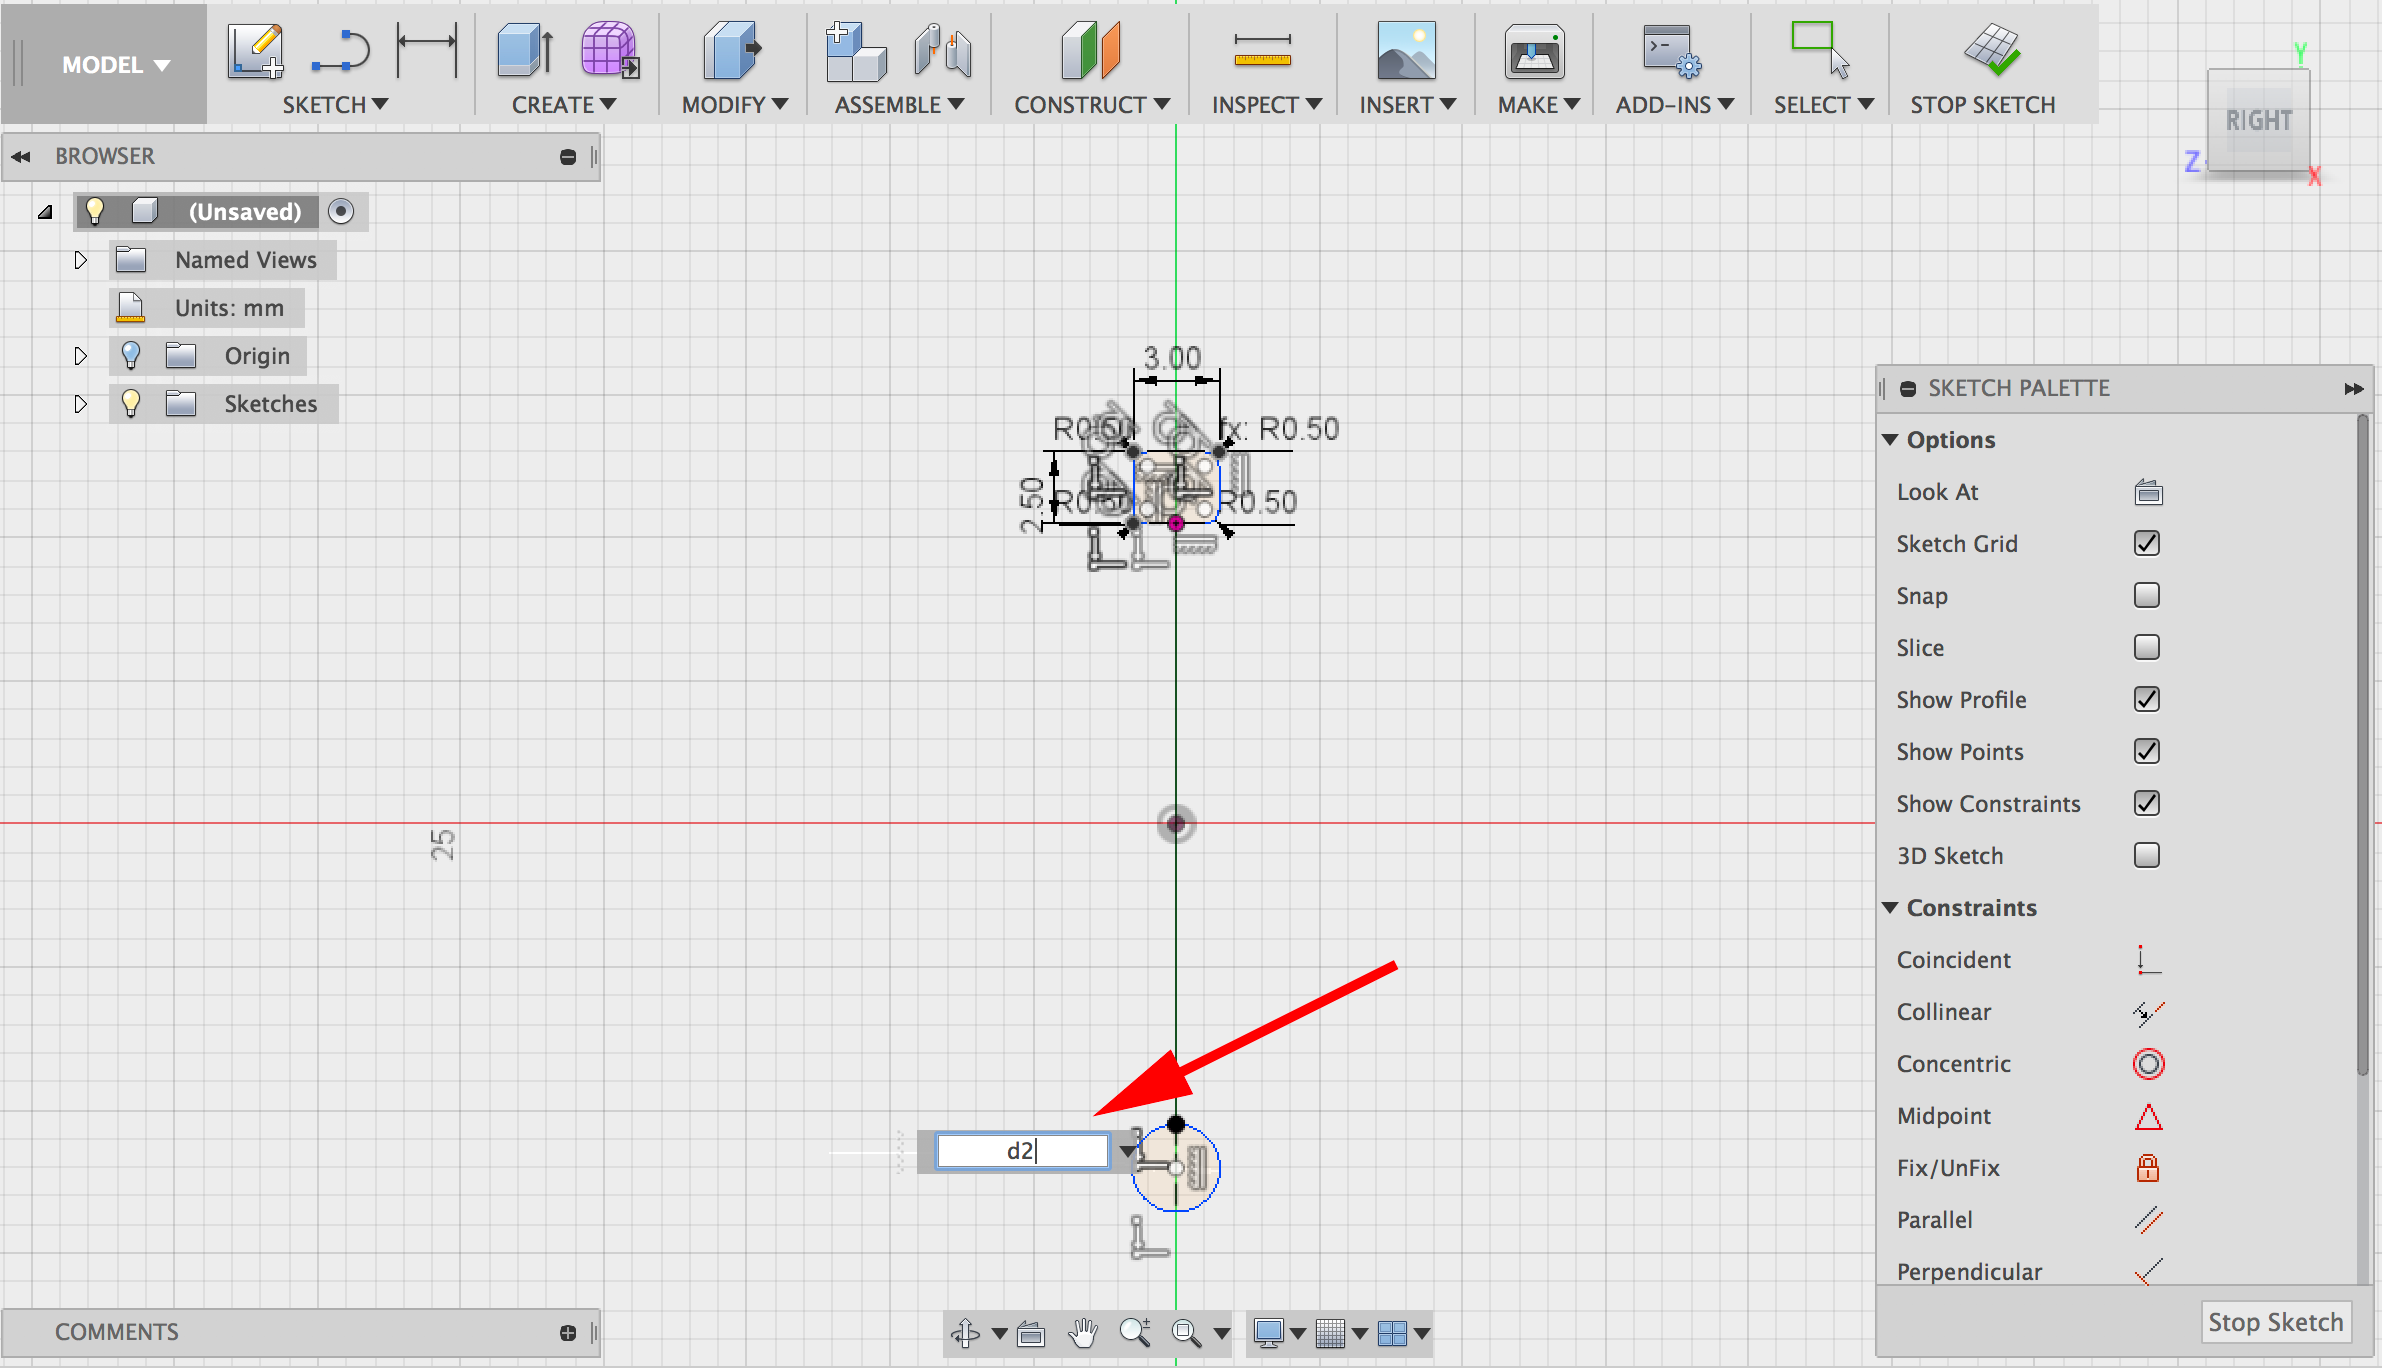Click the Look At icon in palette
2382x1368 pixels.
[2148, 492]
